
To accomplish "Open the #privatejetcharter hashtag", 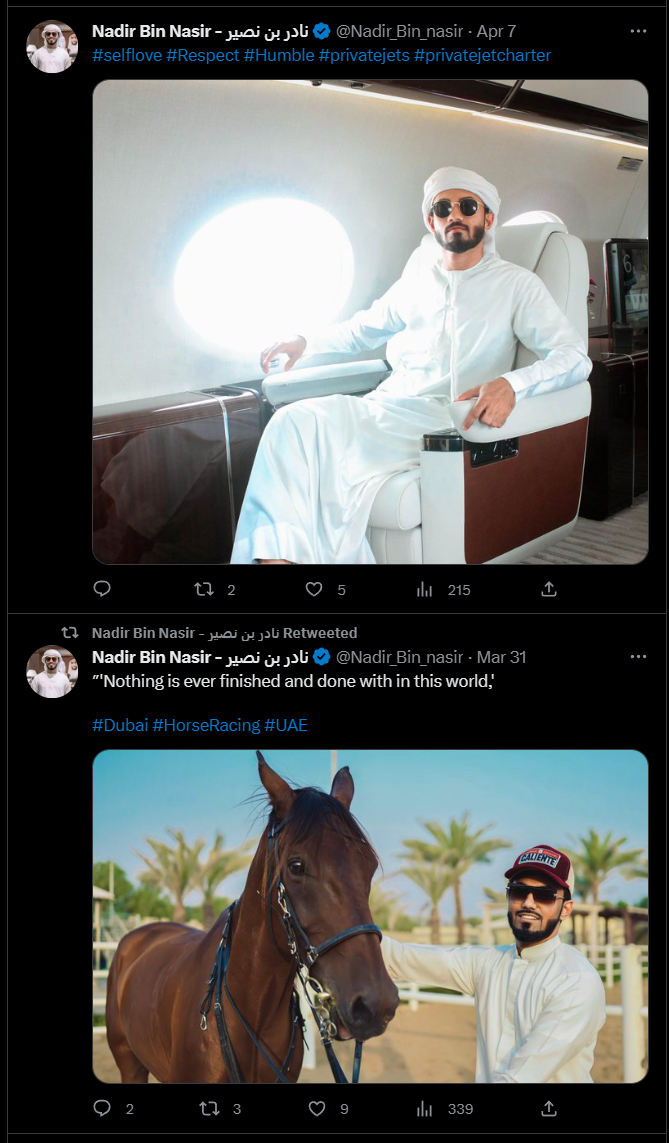I will coord(482,56).
